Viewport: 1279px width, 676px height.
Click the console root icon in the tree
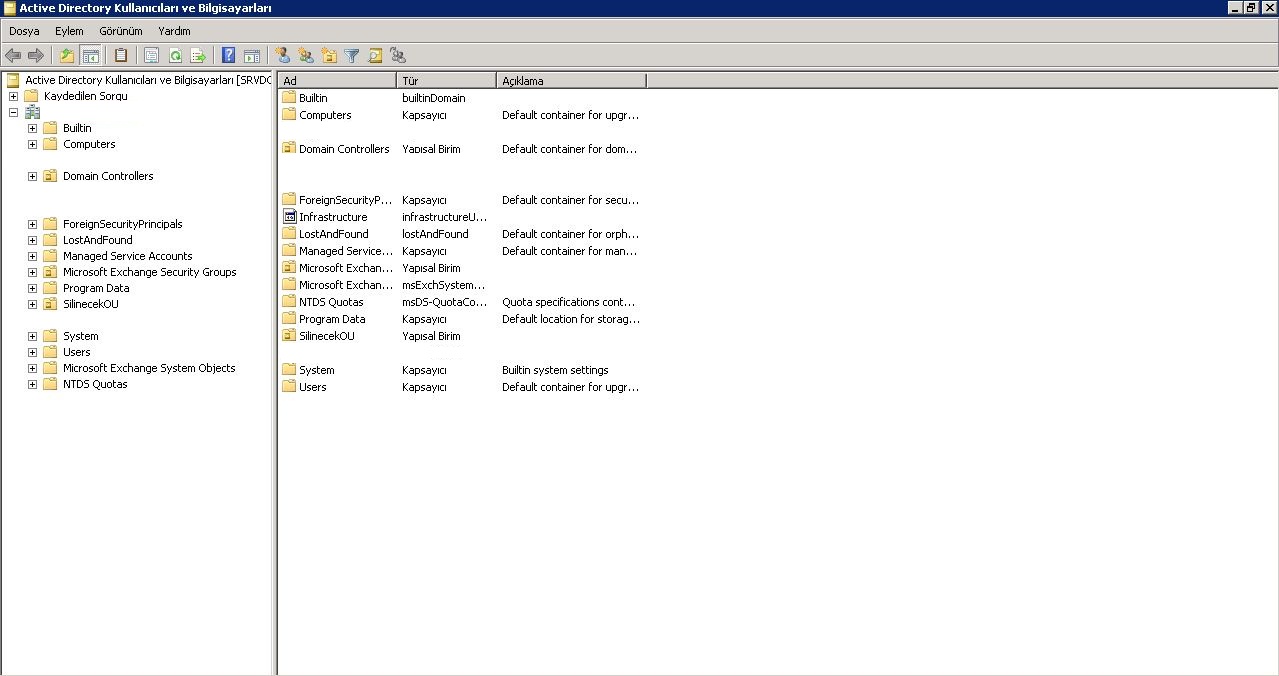pyautogui.click(x=12, y=80)
